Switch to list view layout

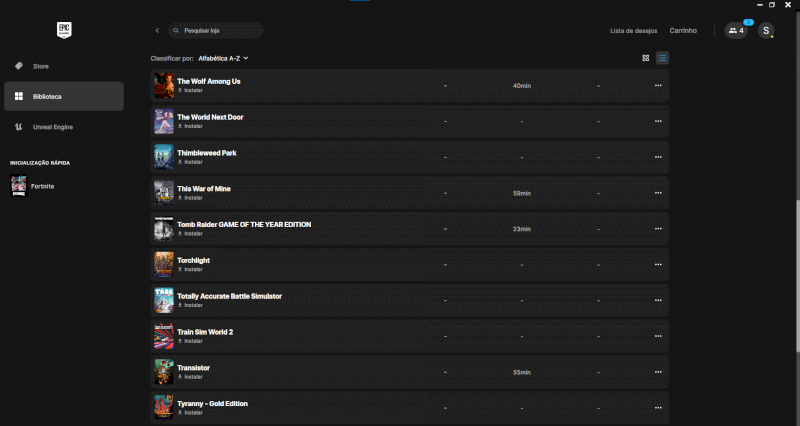click(662, 58)
